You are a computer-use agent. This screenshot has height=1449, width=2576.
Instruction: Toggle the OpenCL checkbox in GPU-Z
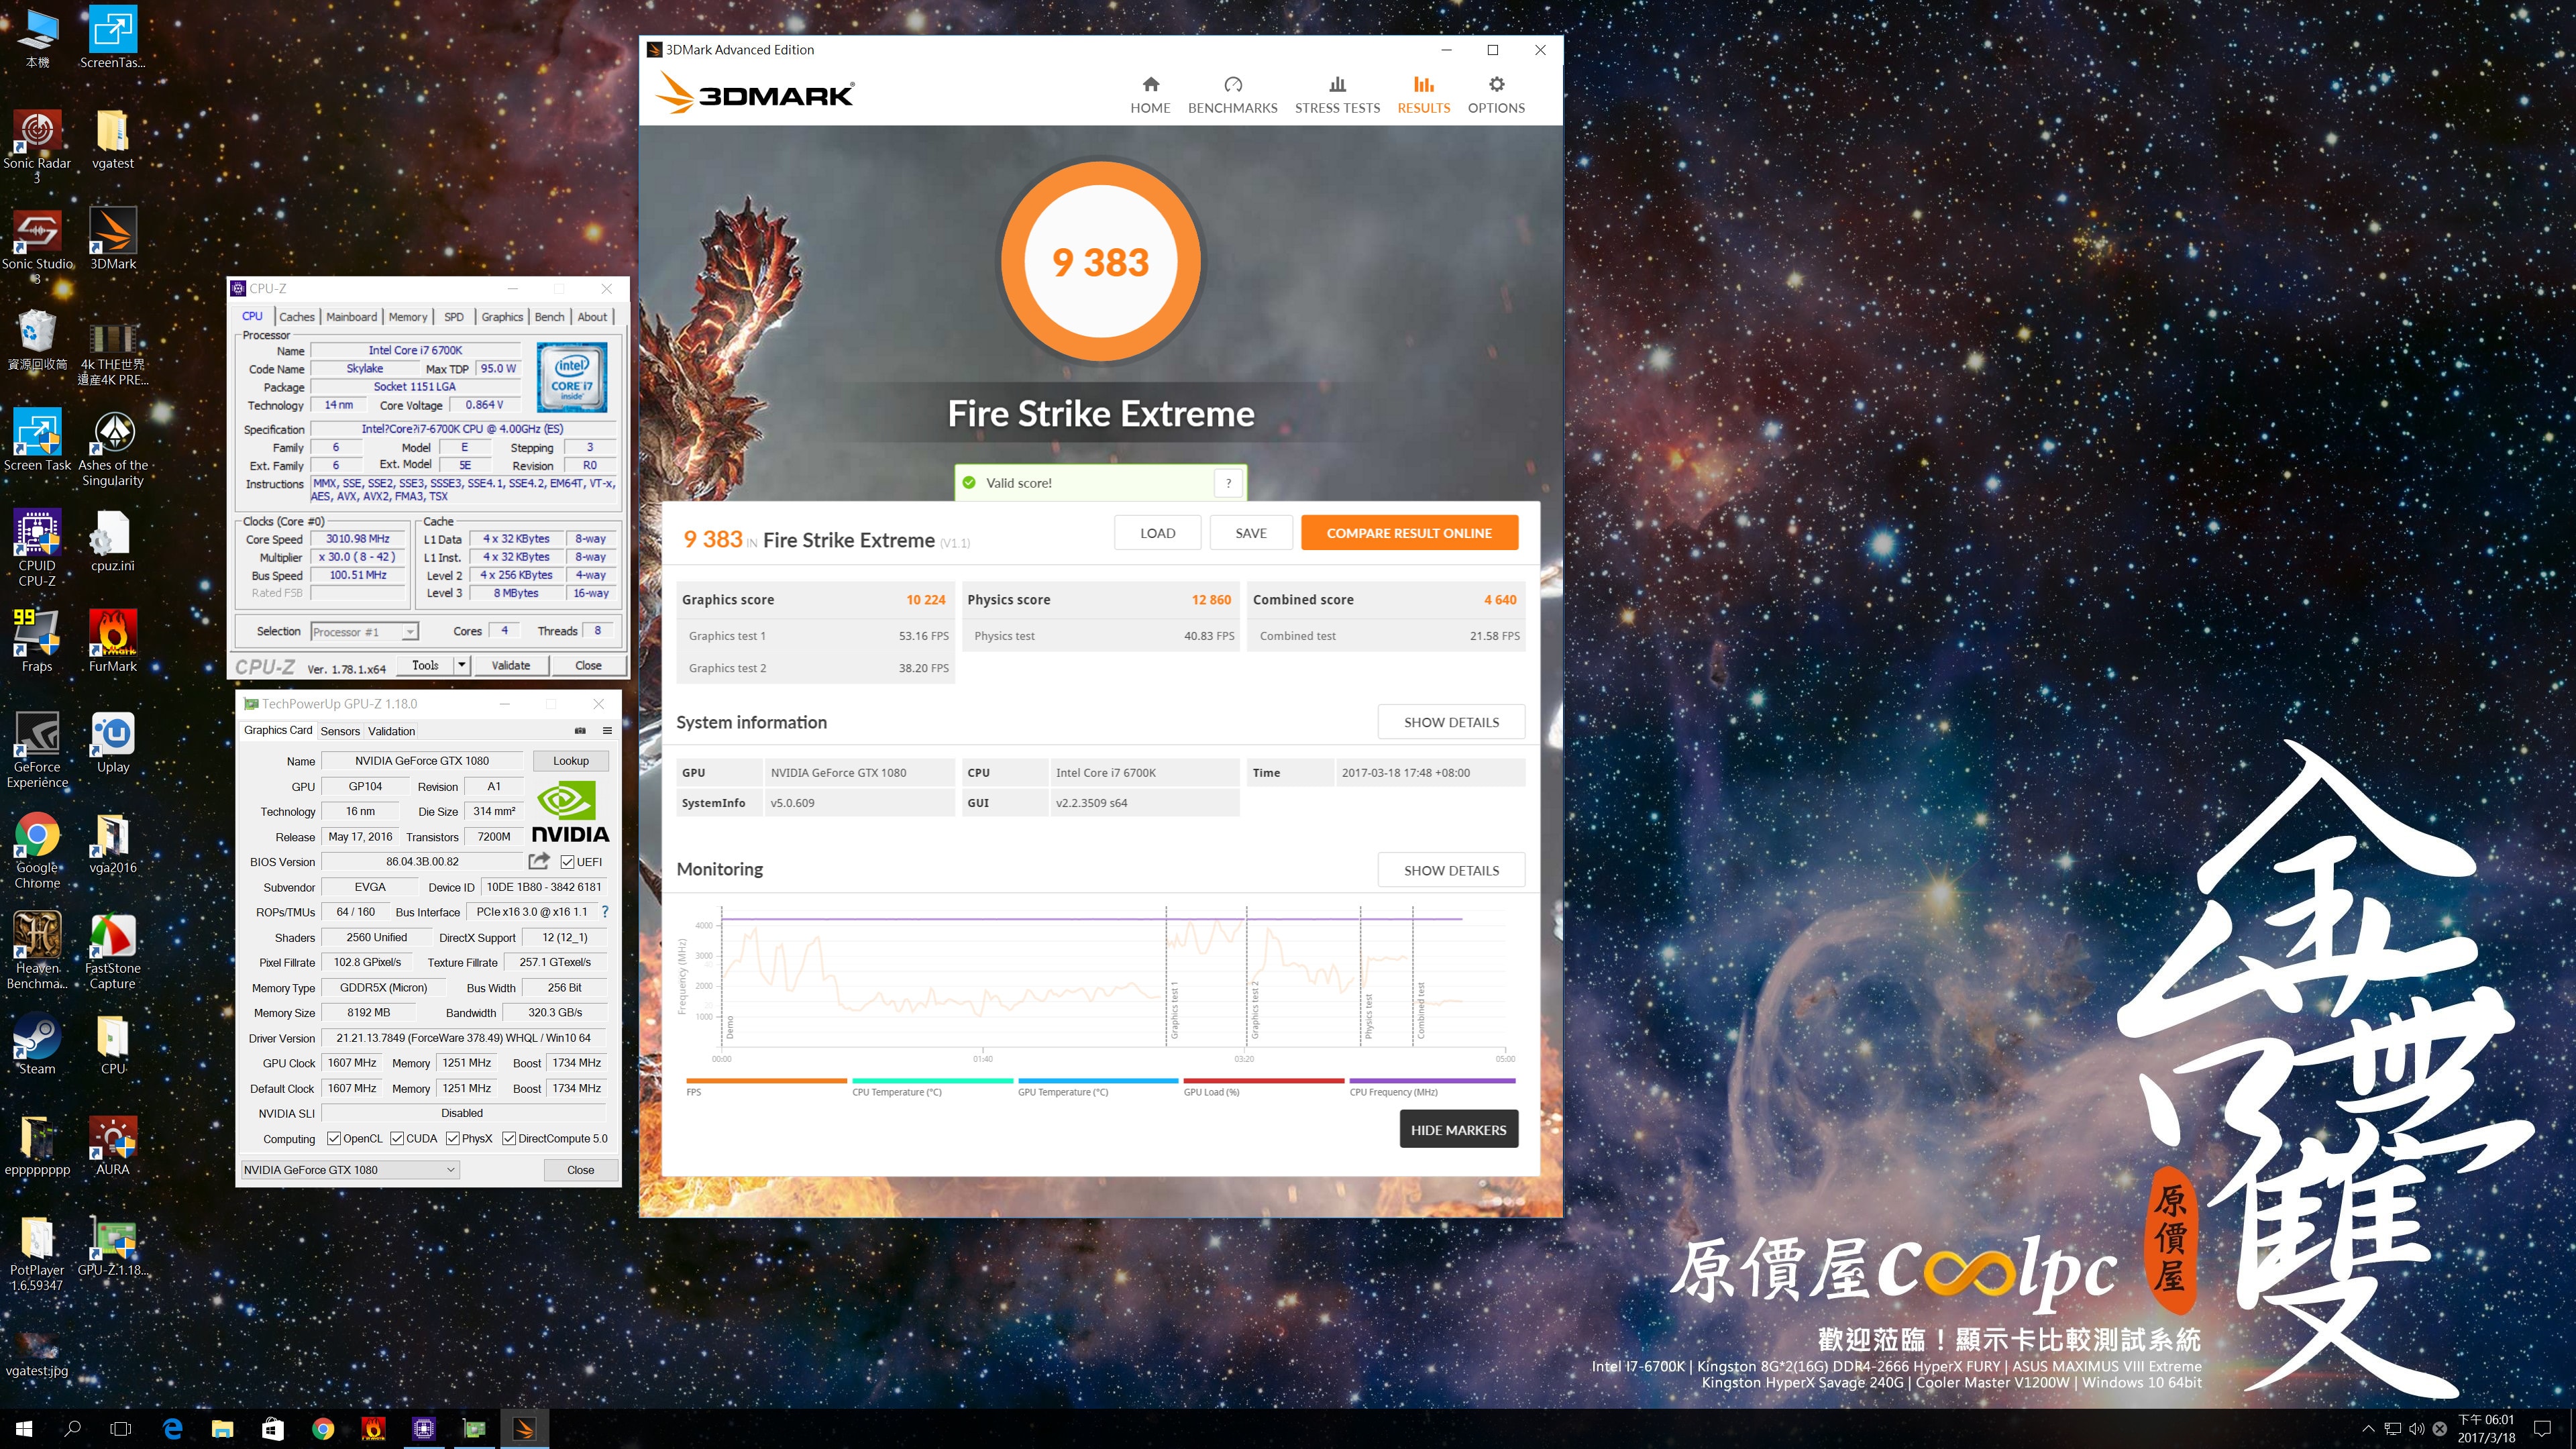coord(334,1138)
